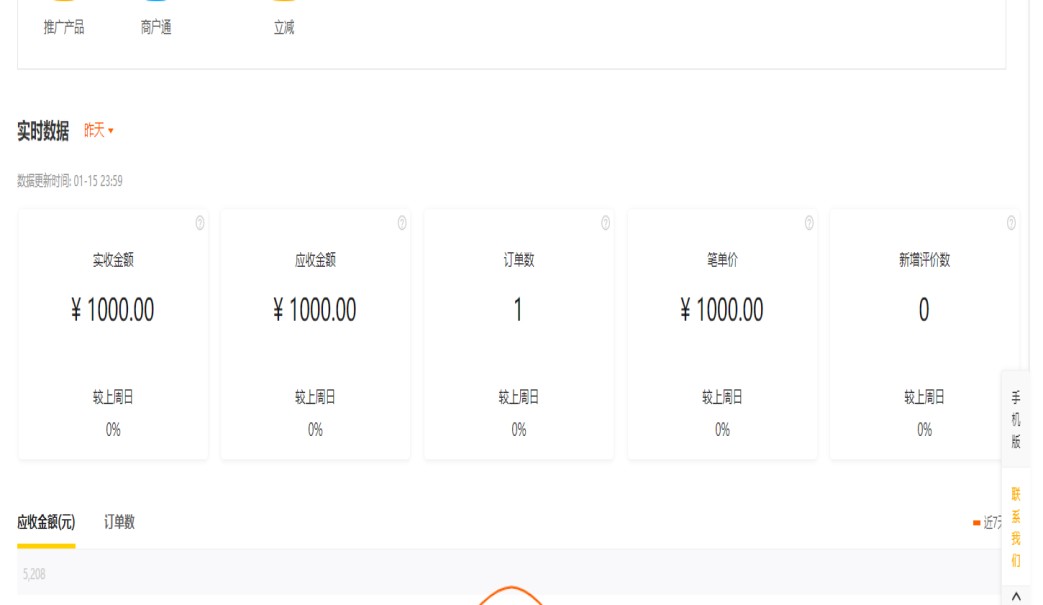Click the help icon on 订单数 card
Screen dimensions: 1043x605
point(605,223)
